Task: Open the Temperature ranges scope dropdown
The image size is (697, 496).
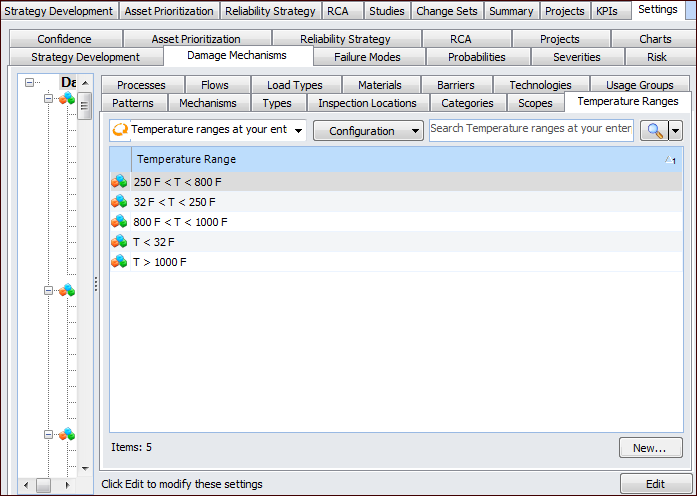Action: 298,131
